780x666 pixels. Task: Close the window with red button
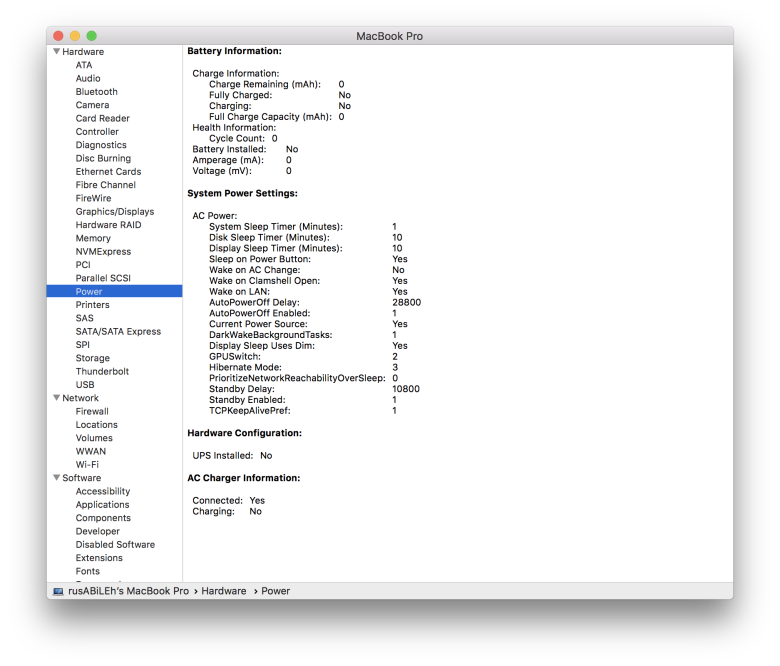(x=58, y=36)
